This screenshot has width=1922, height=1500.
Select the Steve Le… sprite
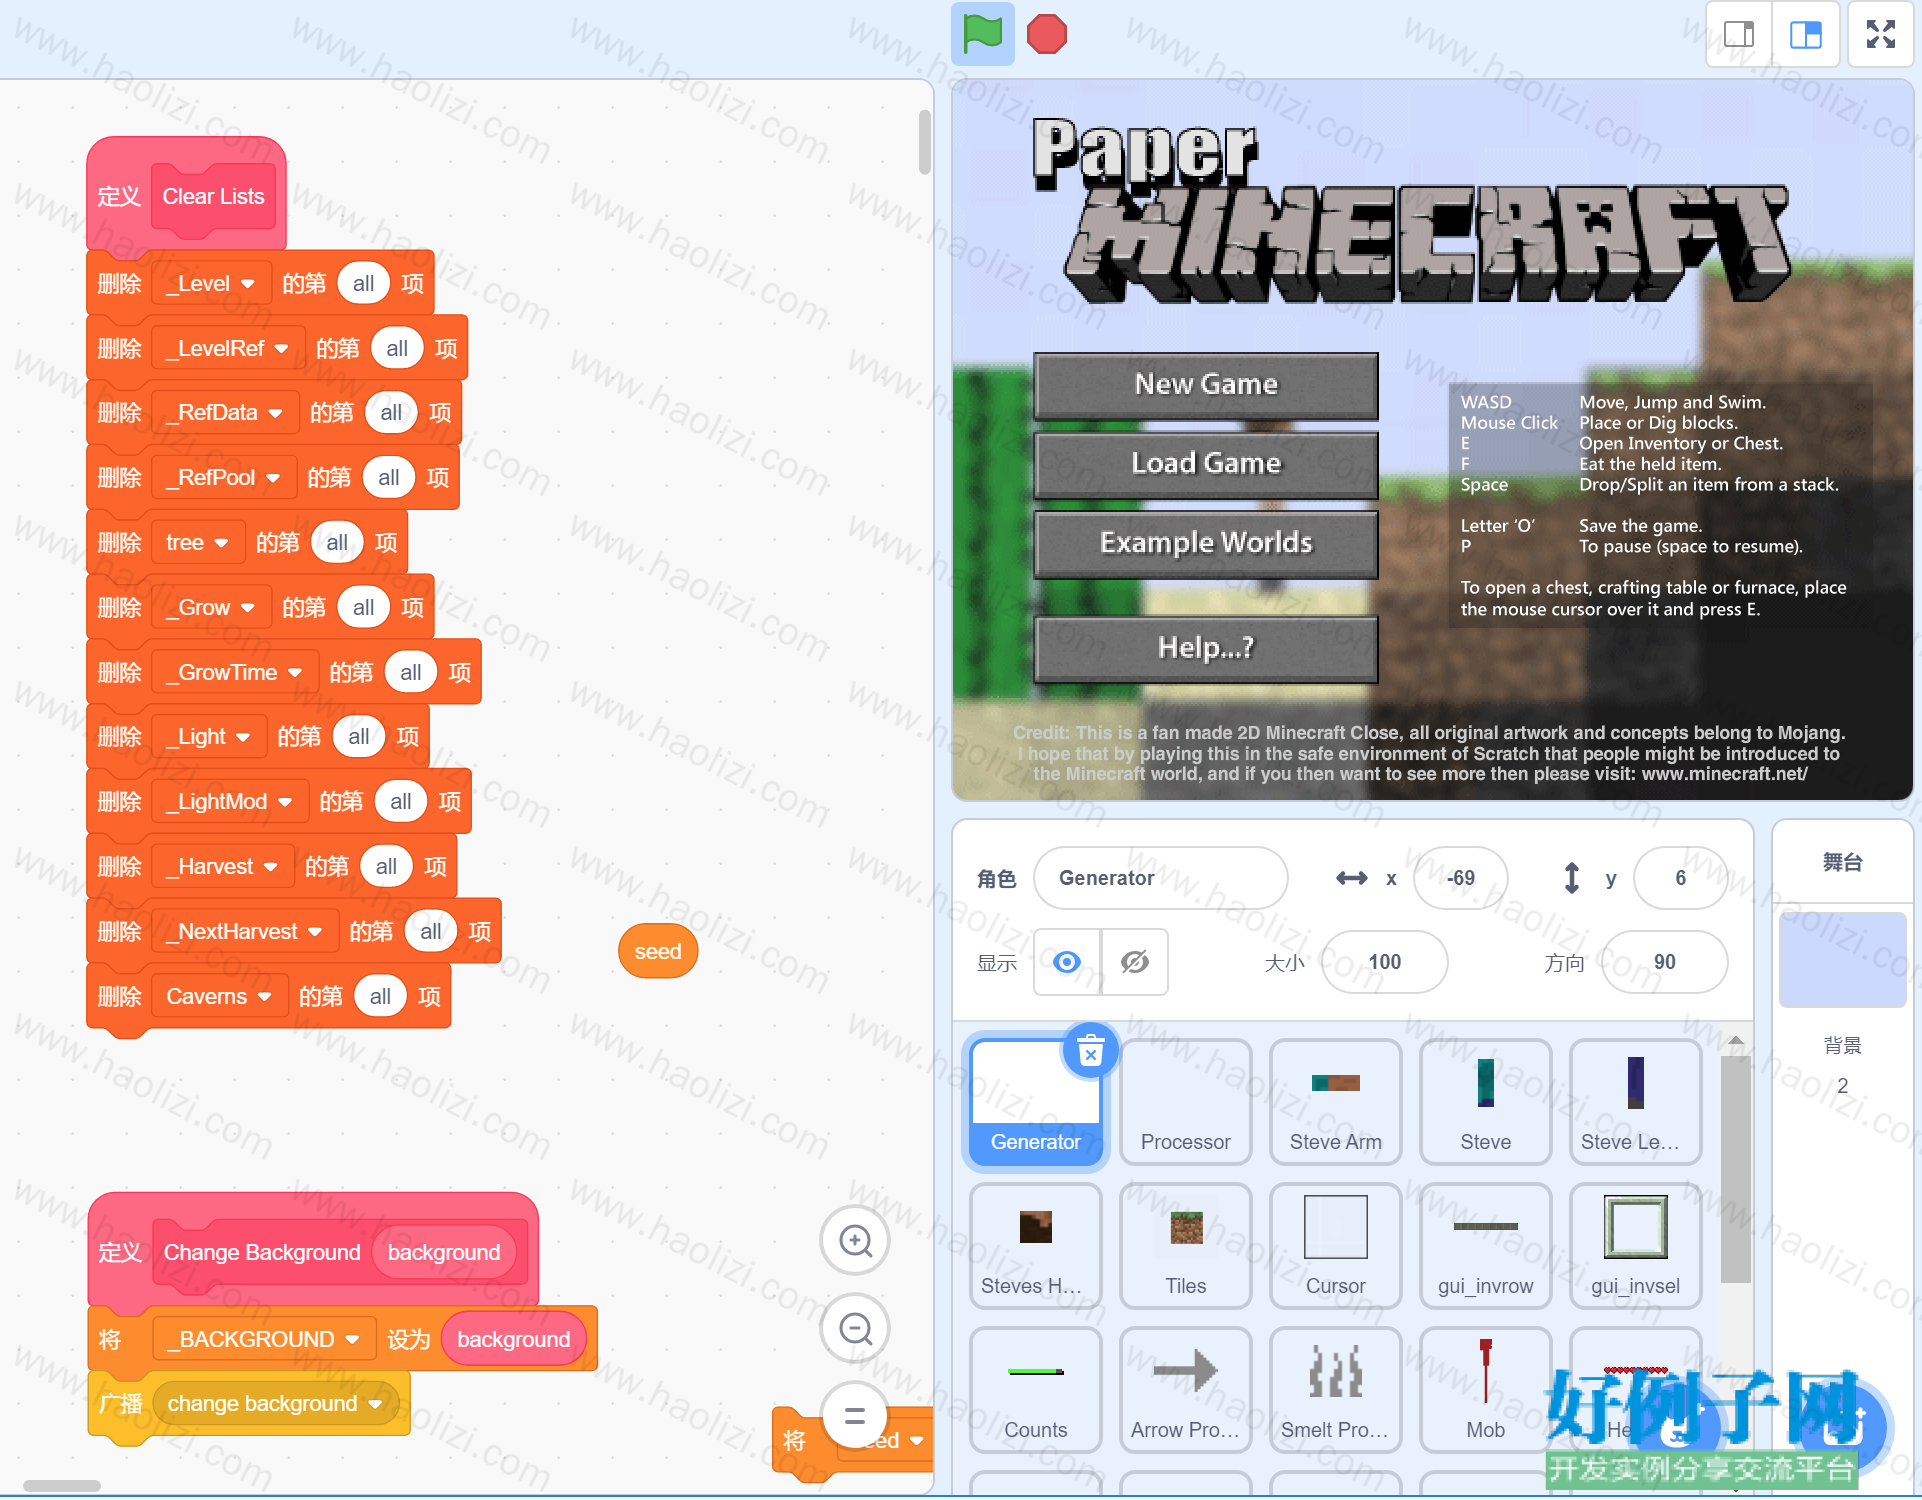[x=1636, y=1101]
